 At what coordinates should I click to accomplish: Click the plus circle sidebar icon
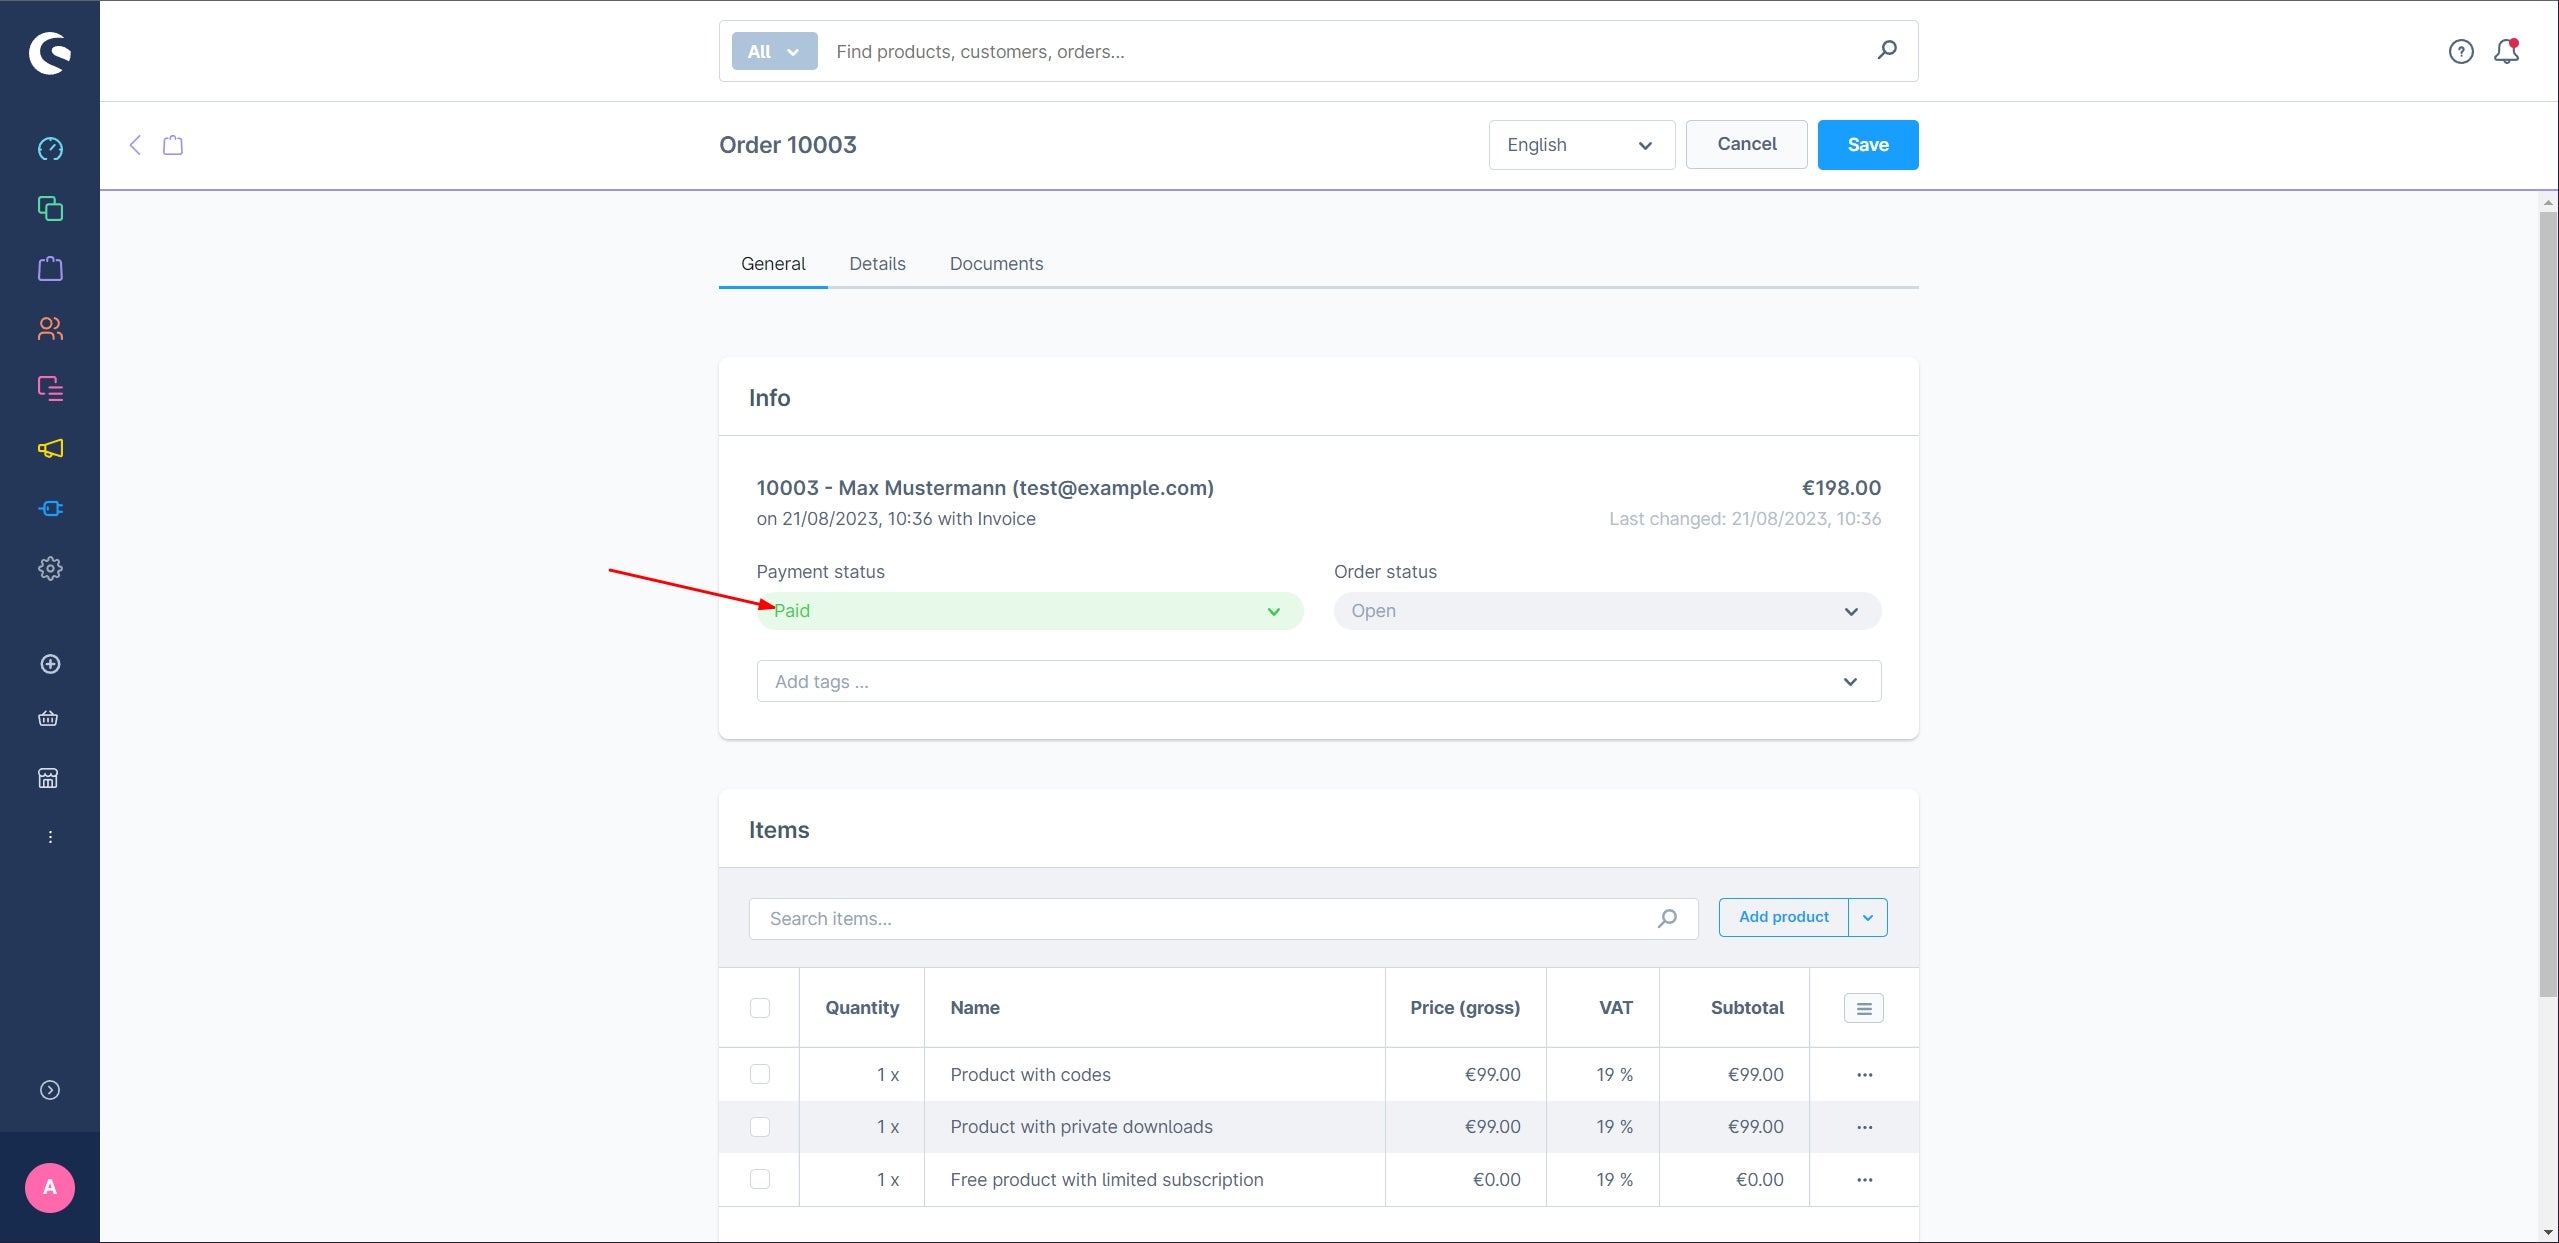50,664
